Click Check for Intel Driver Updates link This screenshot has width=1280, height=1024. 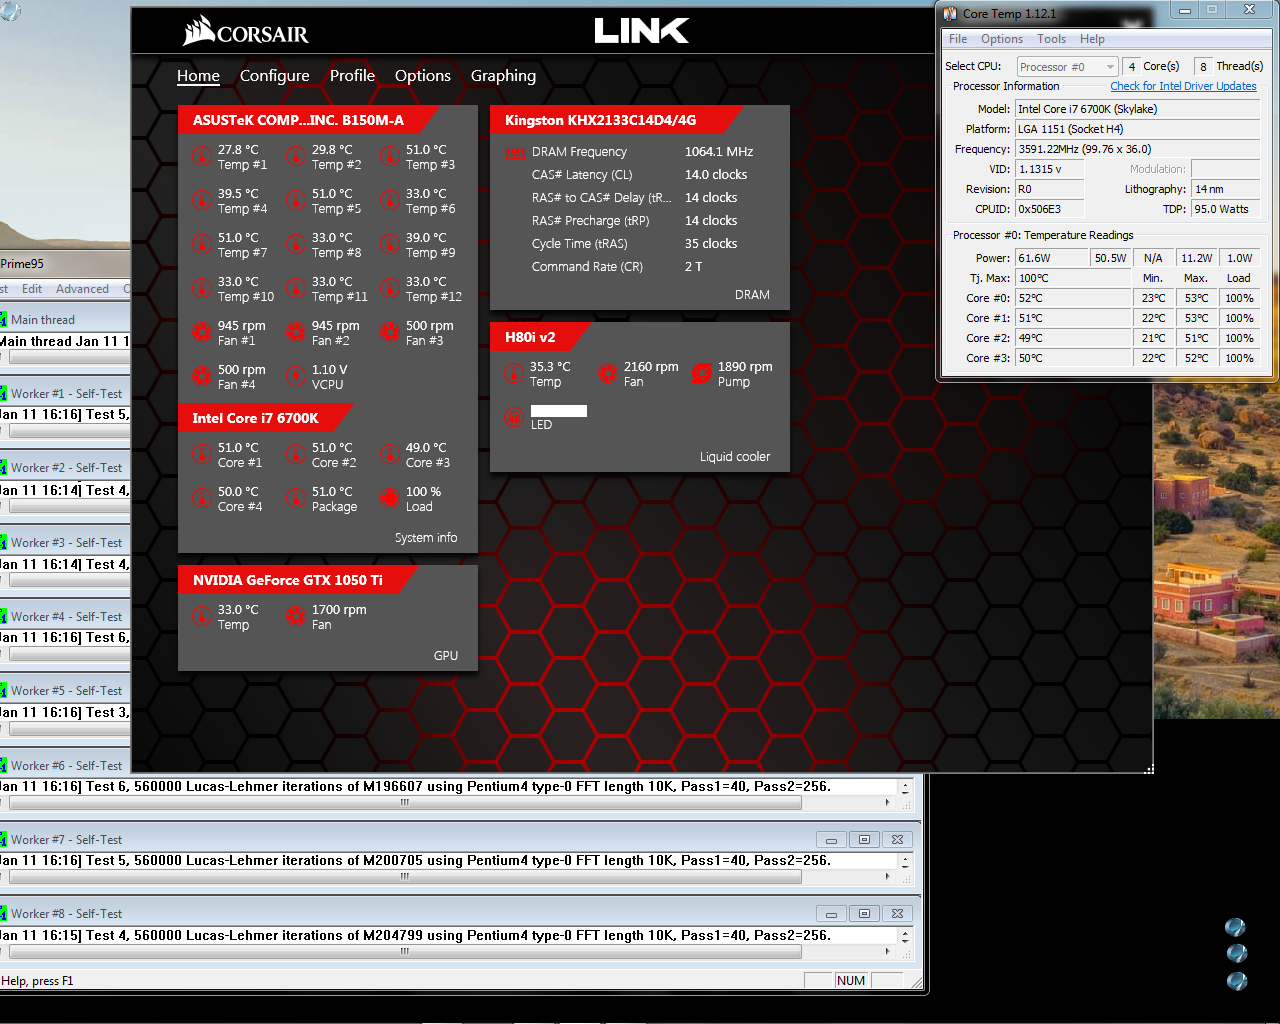pos(1183,86)
